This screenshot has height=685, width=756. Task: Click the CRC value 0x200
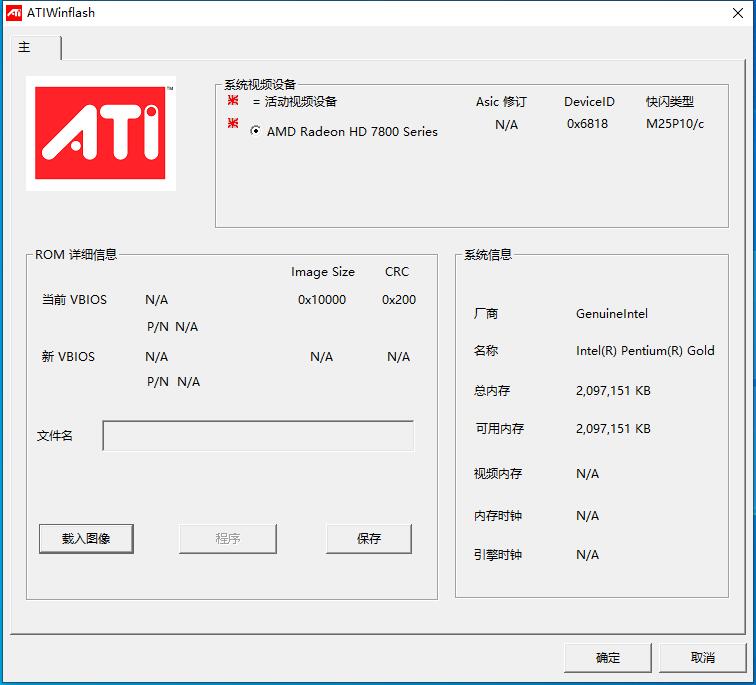(x=399, y=300)
